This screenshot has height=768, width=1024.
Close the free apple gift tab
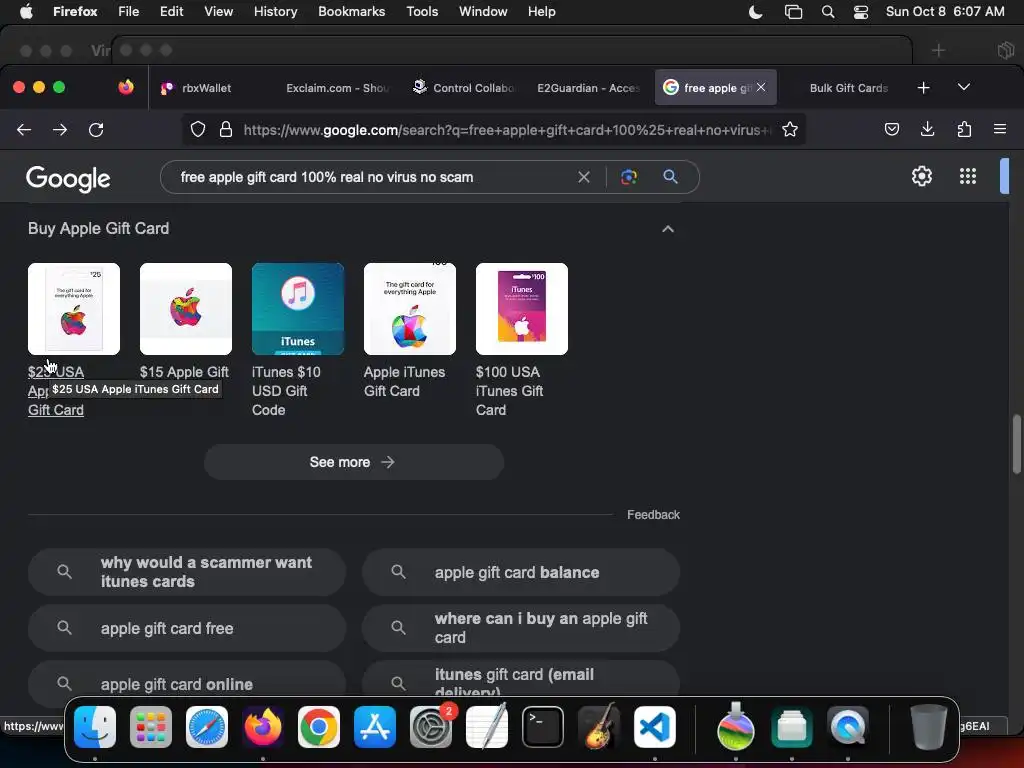pos(761,87)
